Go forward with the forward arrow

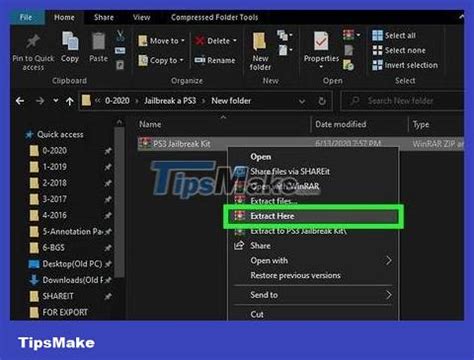coord(40,101)
